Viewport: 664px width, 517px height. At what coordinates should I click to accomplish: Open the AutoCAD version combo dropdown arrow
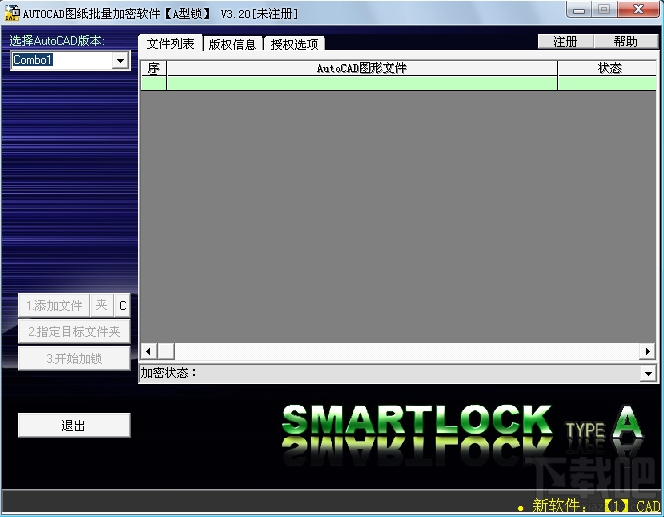click(121, 61)
